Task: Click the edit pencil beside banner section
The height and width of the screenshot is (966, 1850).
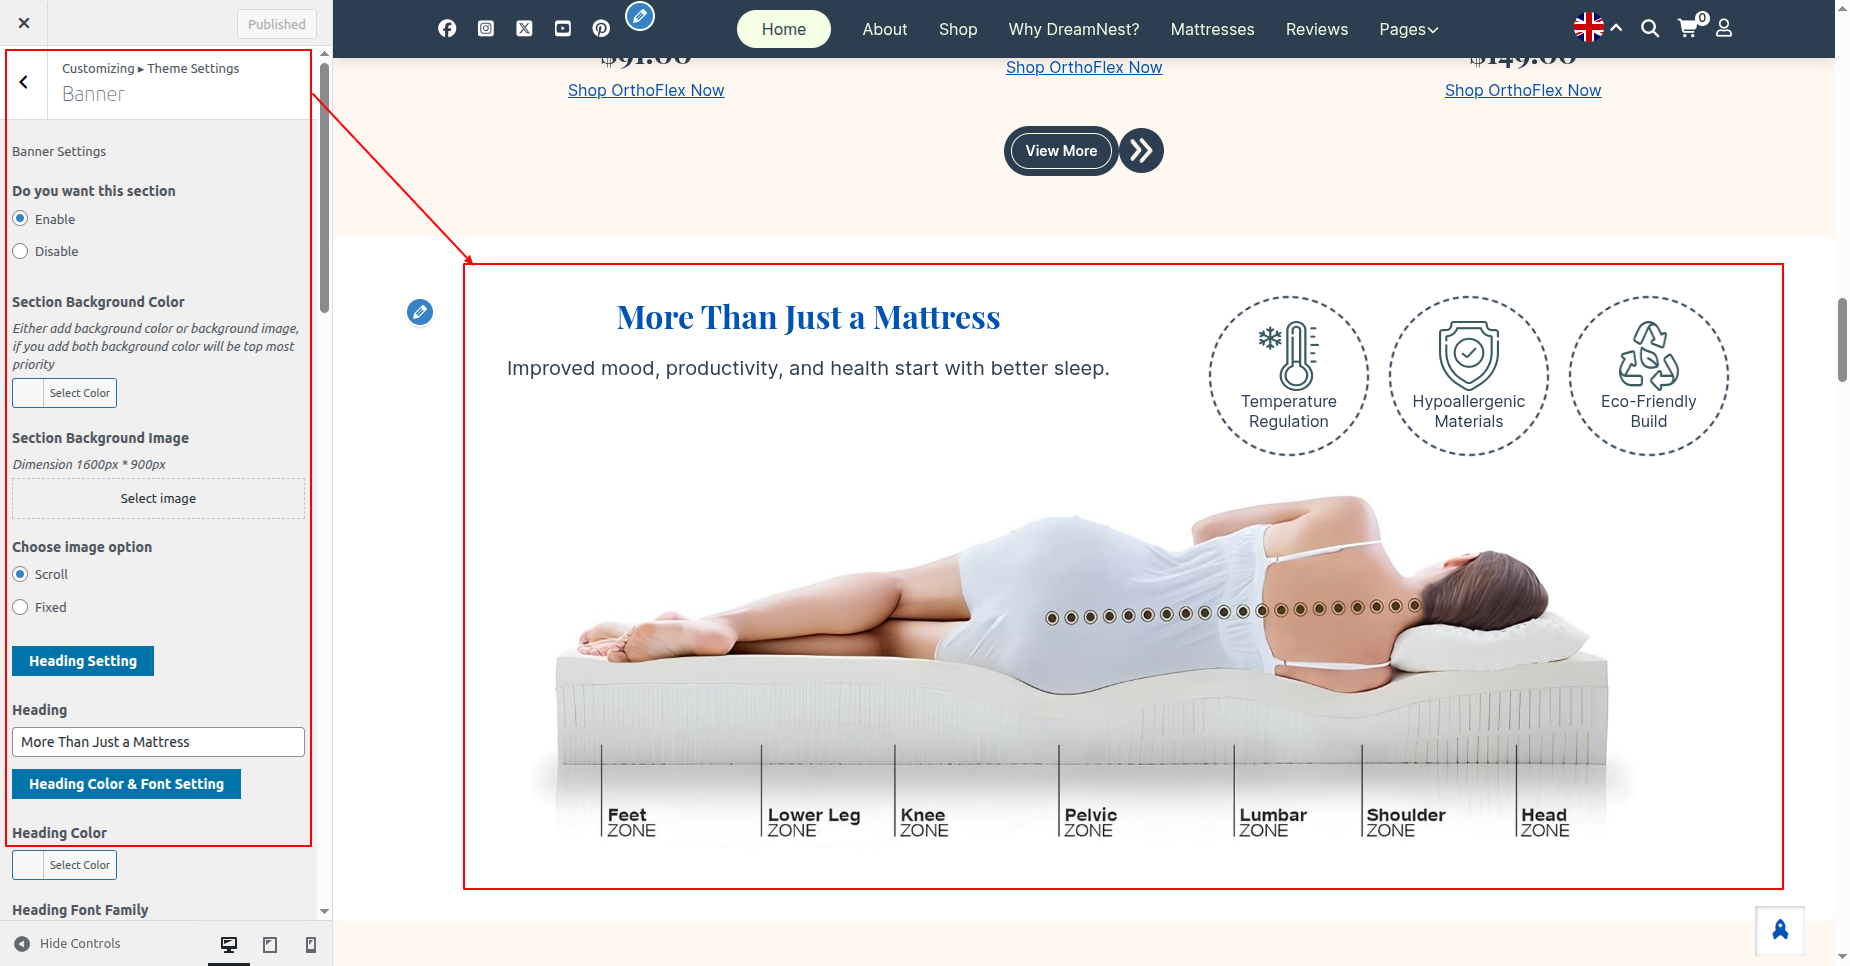Action: [x=420, y=313]
